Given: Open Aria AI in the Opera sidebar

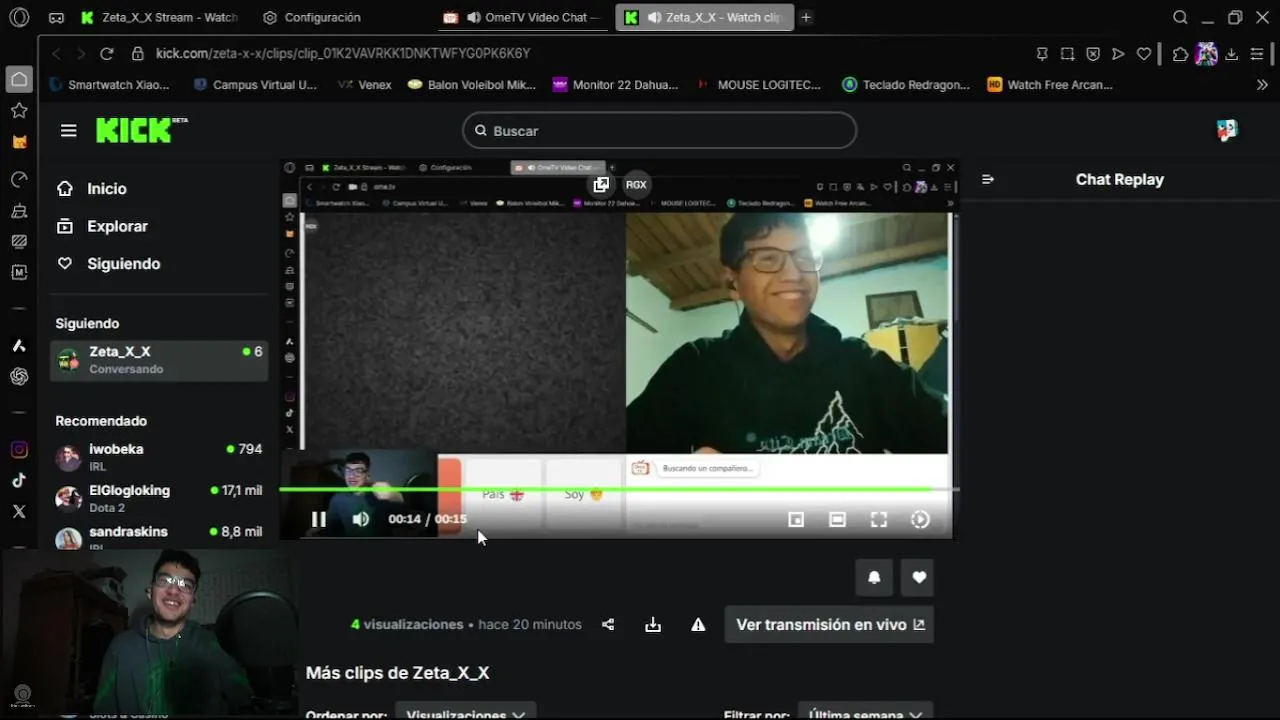Looking at the screenshot, I should pyautogui.click(x=19, y=346).
